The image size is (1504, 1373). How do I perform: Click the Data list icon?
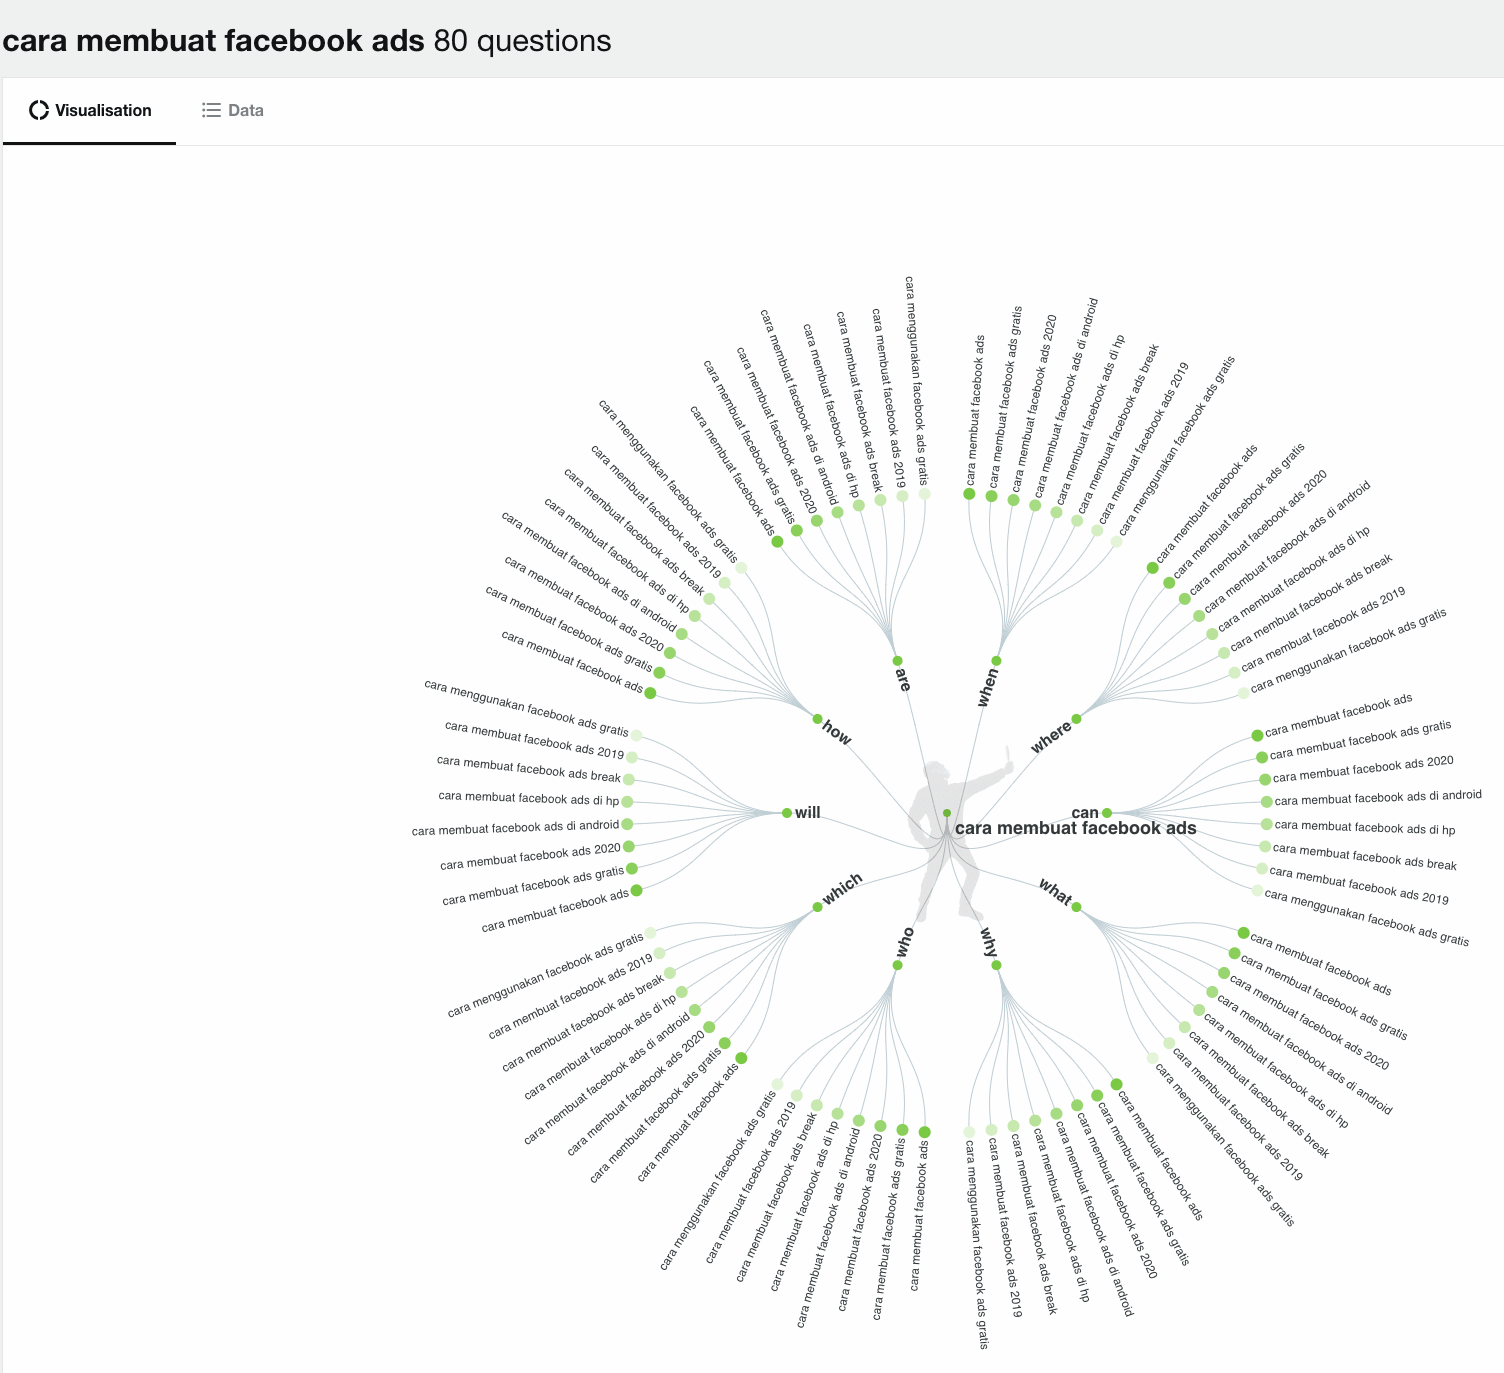click(211, 110)
